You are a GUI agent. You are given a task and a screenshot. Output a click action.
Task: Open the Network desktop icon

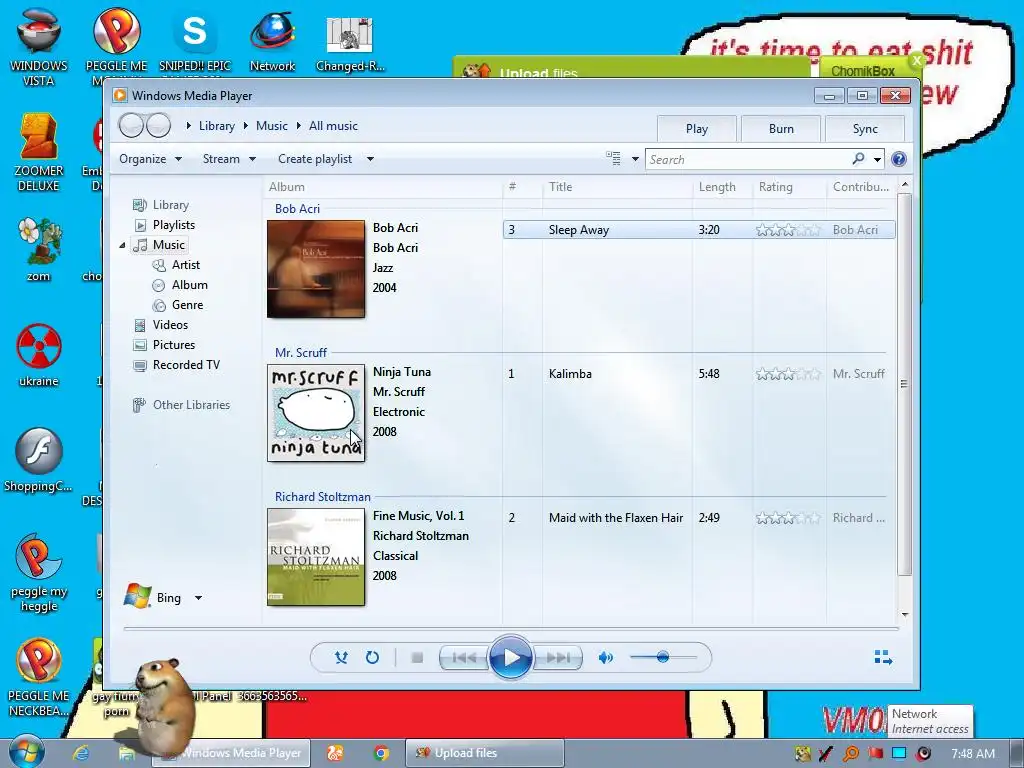(272, 42)
